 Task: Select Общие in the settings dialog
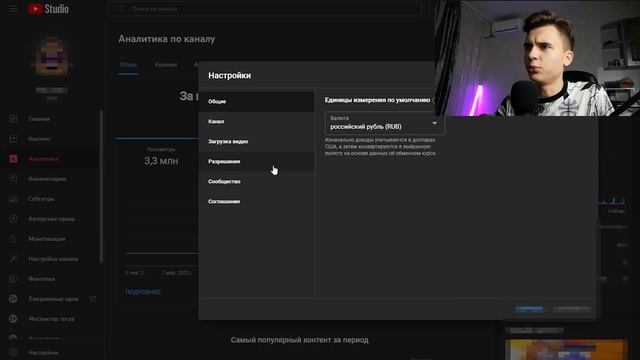point(256,101)
